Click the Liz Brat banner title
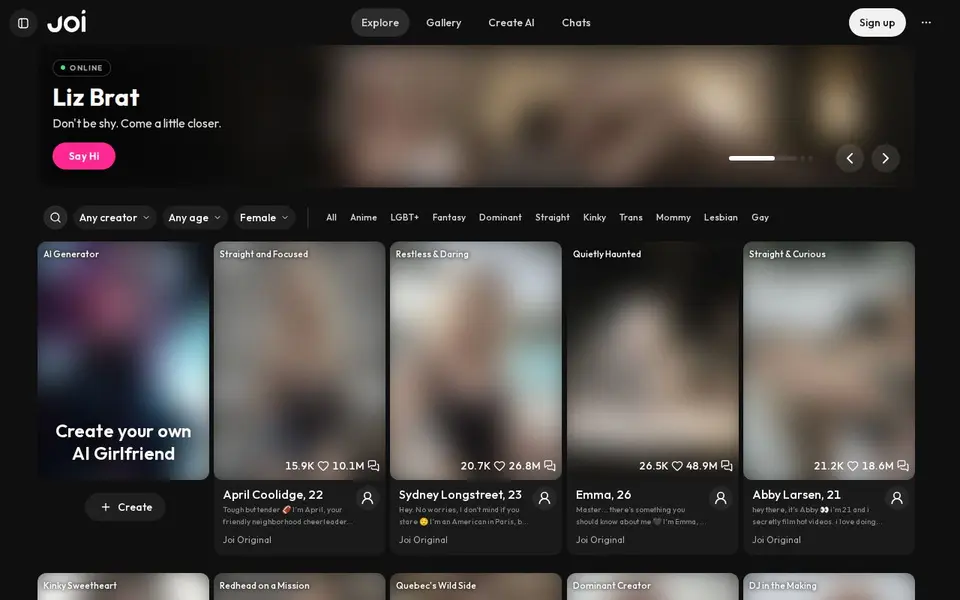Image resolution: width=960 pixels, height=600 pixels. (x=96, y=97)
